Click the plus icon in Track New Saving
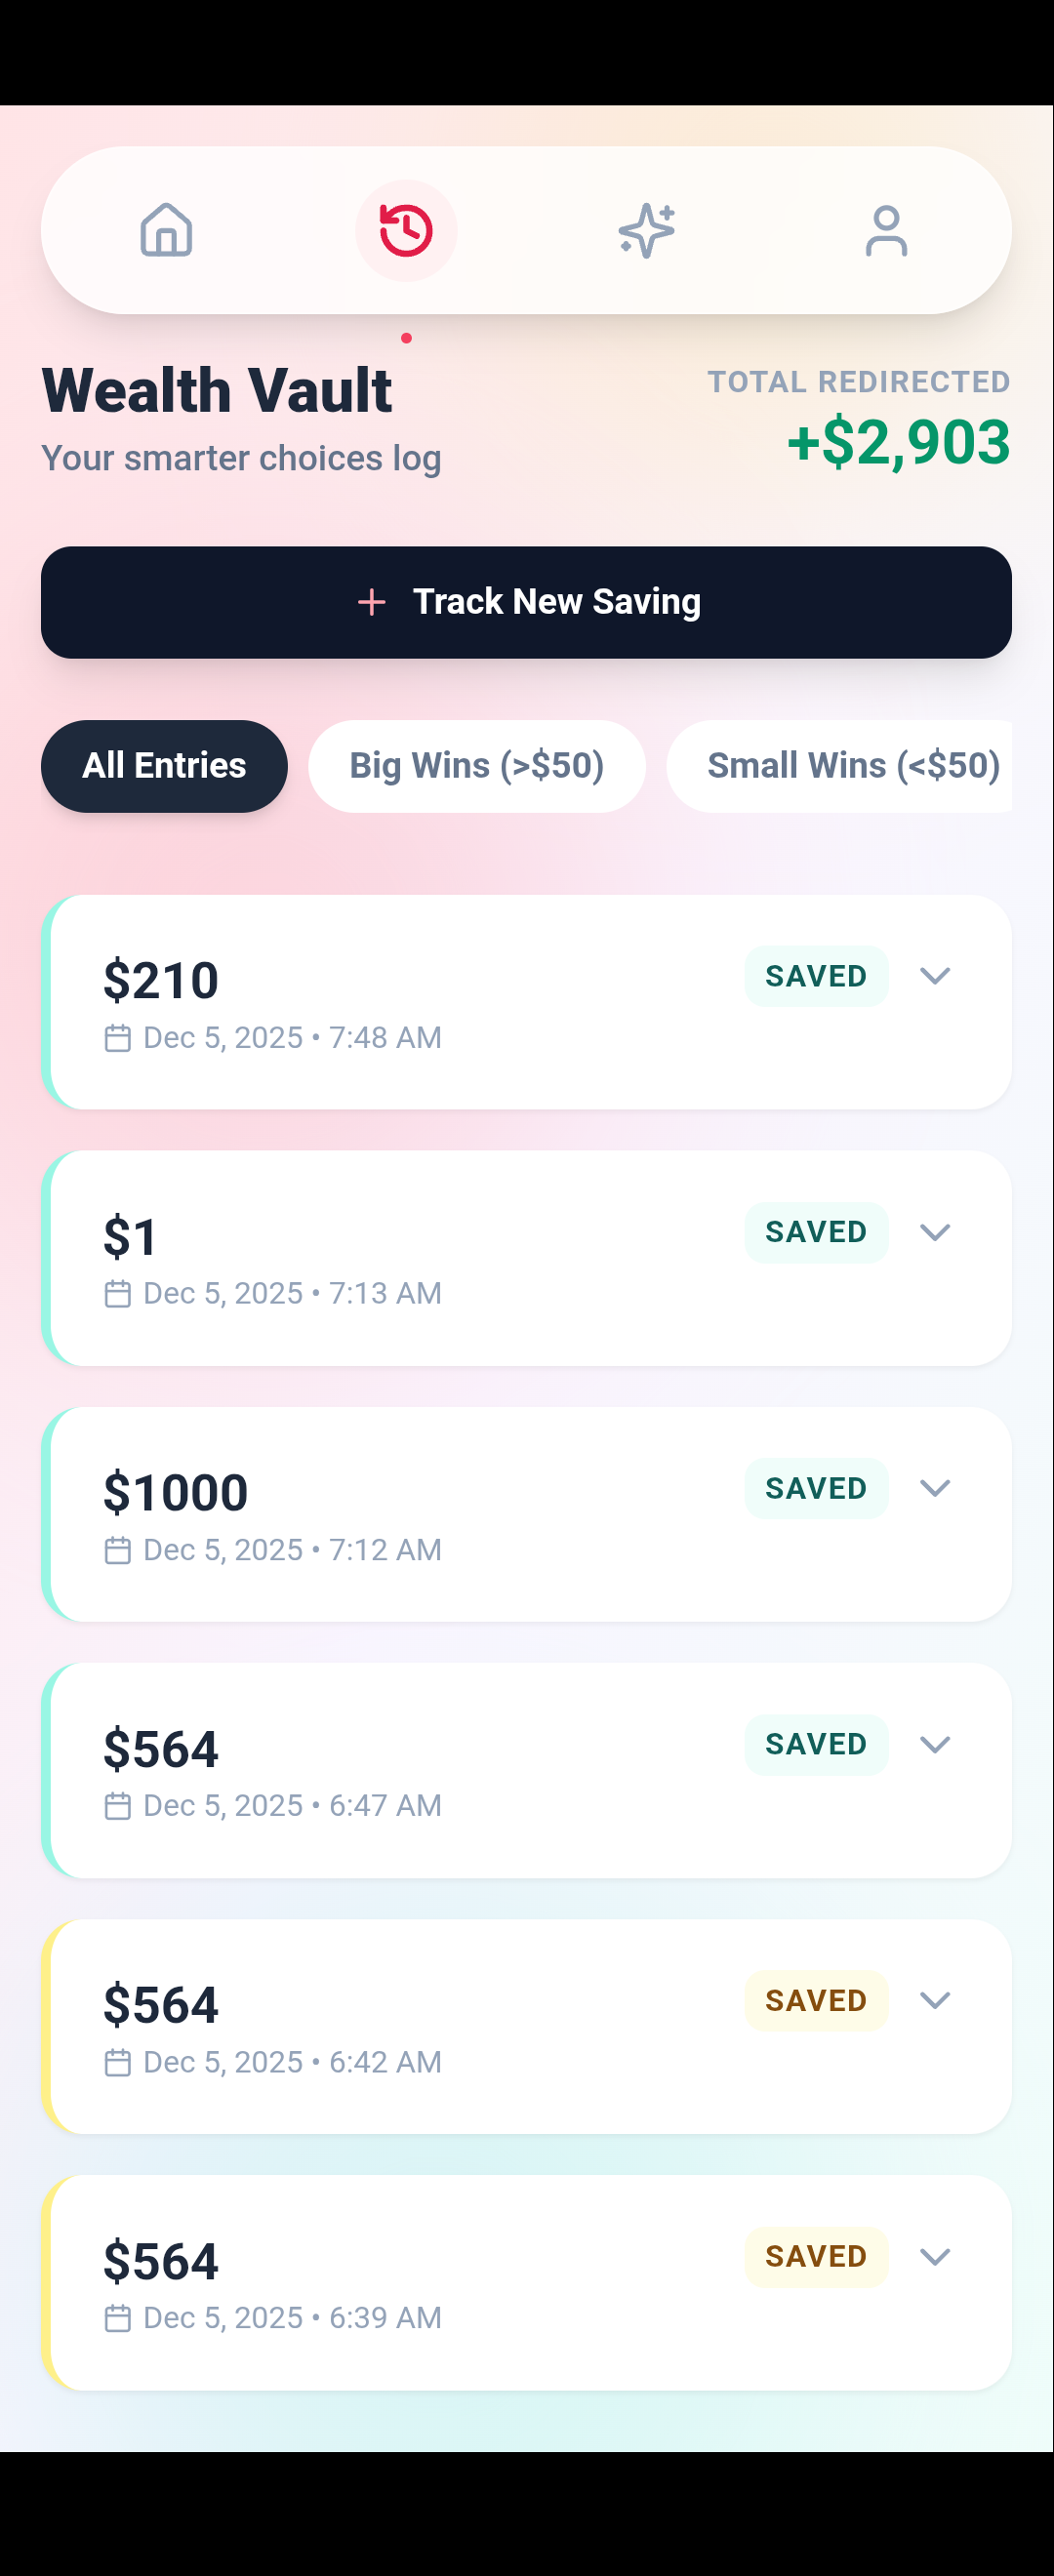Image resolution: width=1054 pixels, height=2576 pixels. [x=372, y=602]
